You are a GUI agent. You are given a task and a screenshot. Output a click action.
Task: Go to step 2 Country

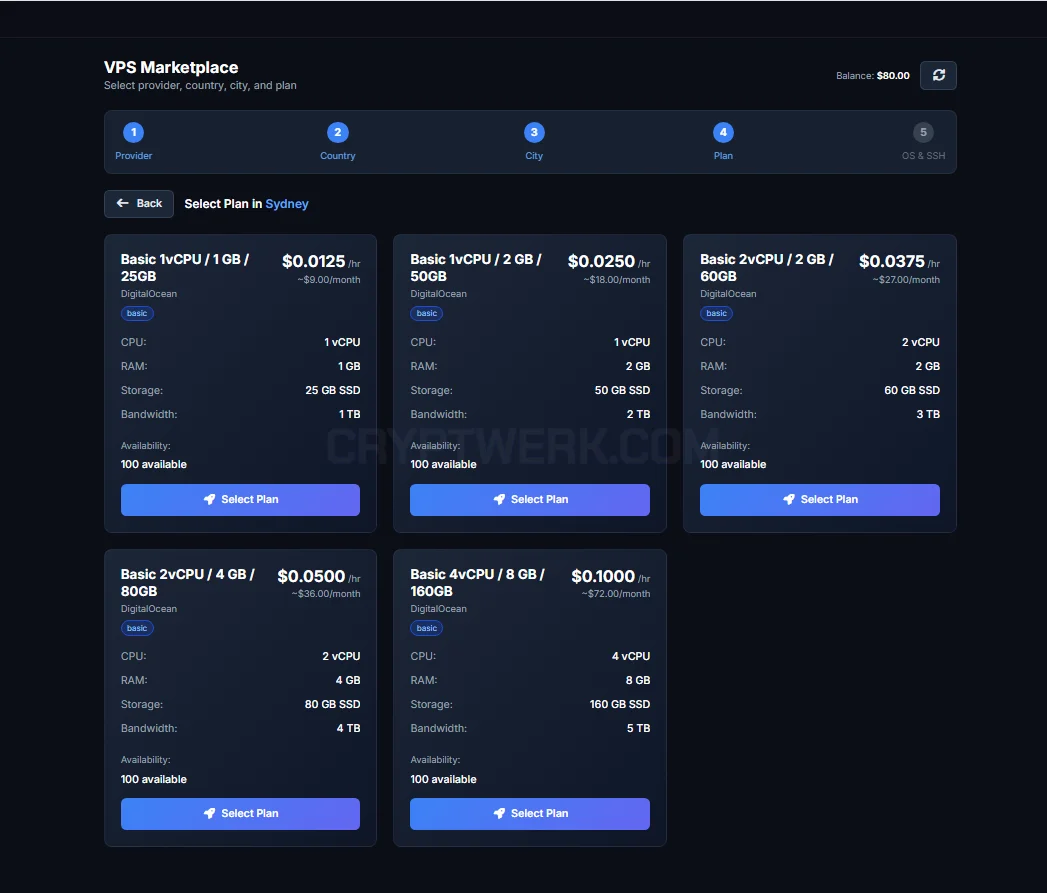tap(337, 132)
